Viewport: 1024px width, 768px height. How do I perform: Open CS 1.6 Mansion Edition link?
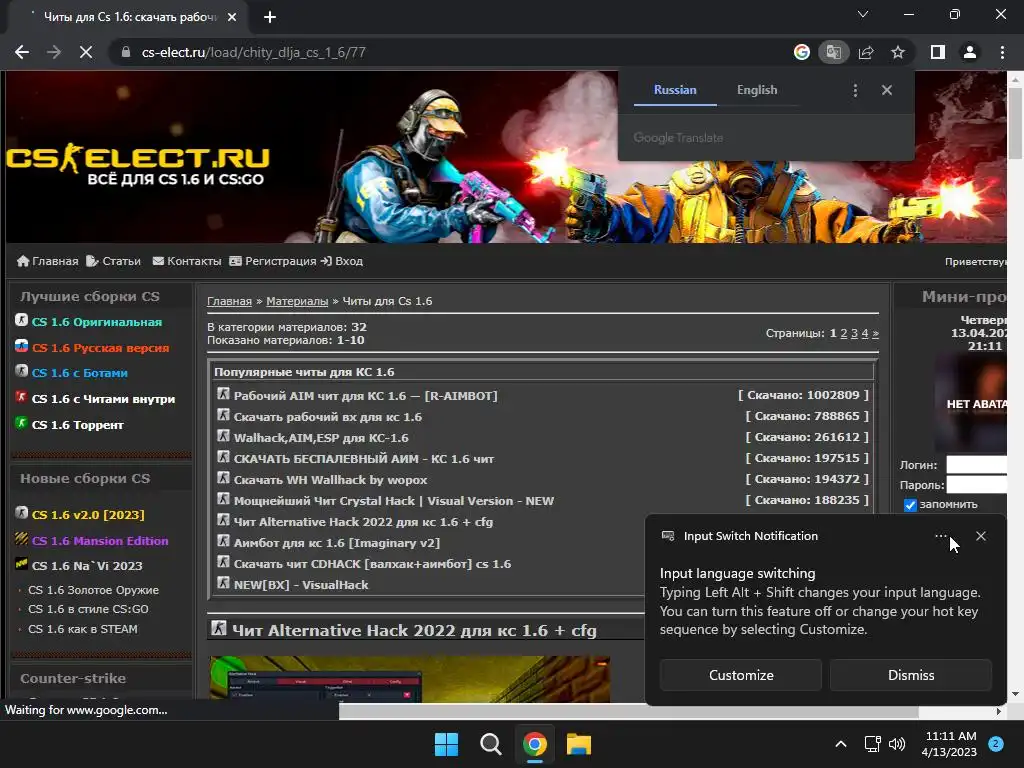[x=100, y=541]
